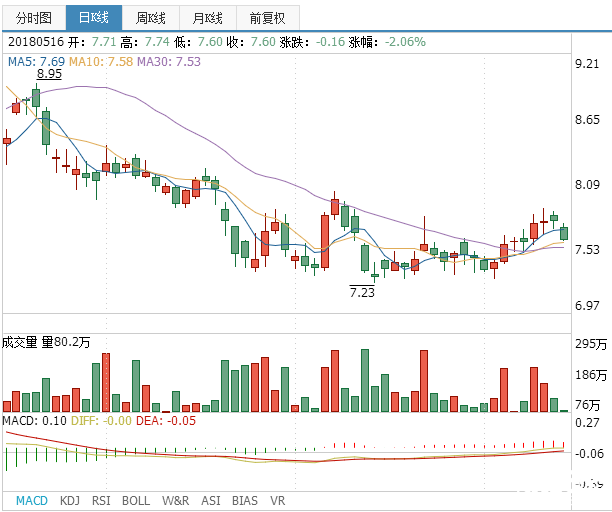The width and height of the screenshot is (612, 512).
Task: Click the MACD: 0.10 value label
Action: [x=35, y=421]
